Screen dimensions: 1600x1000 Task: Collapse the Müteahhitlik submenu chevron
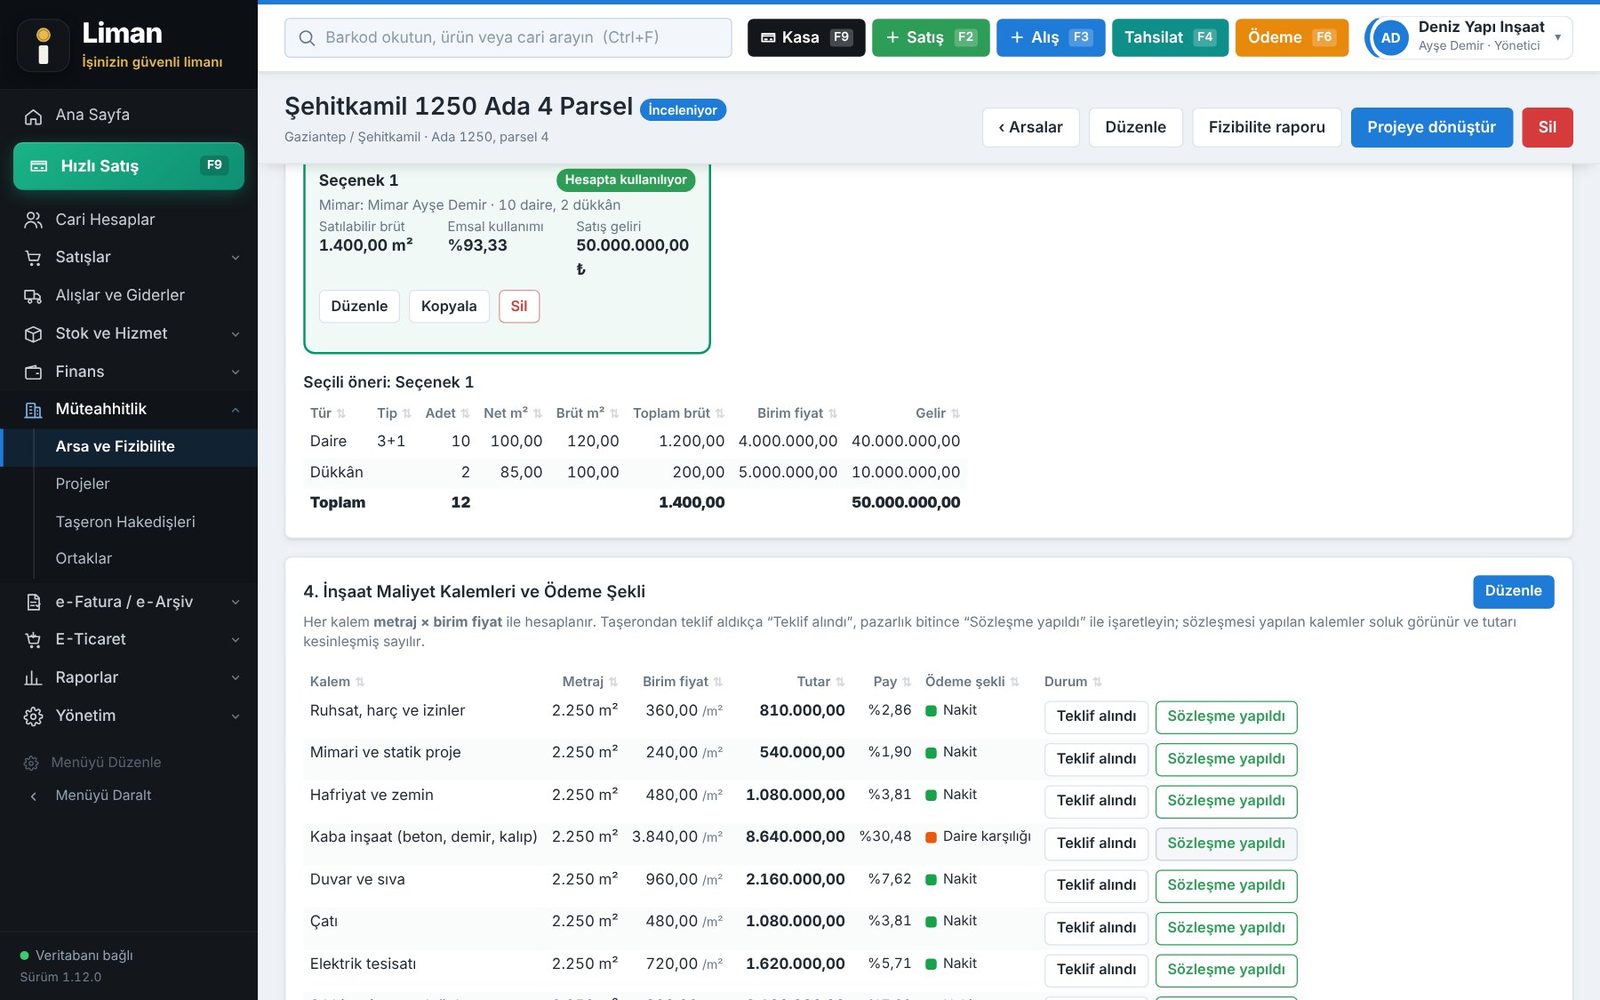tap(236, 410)
